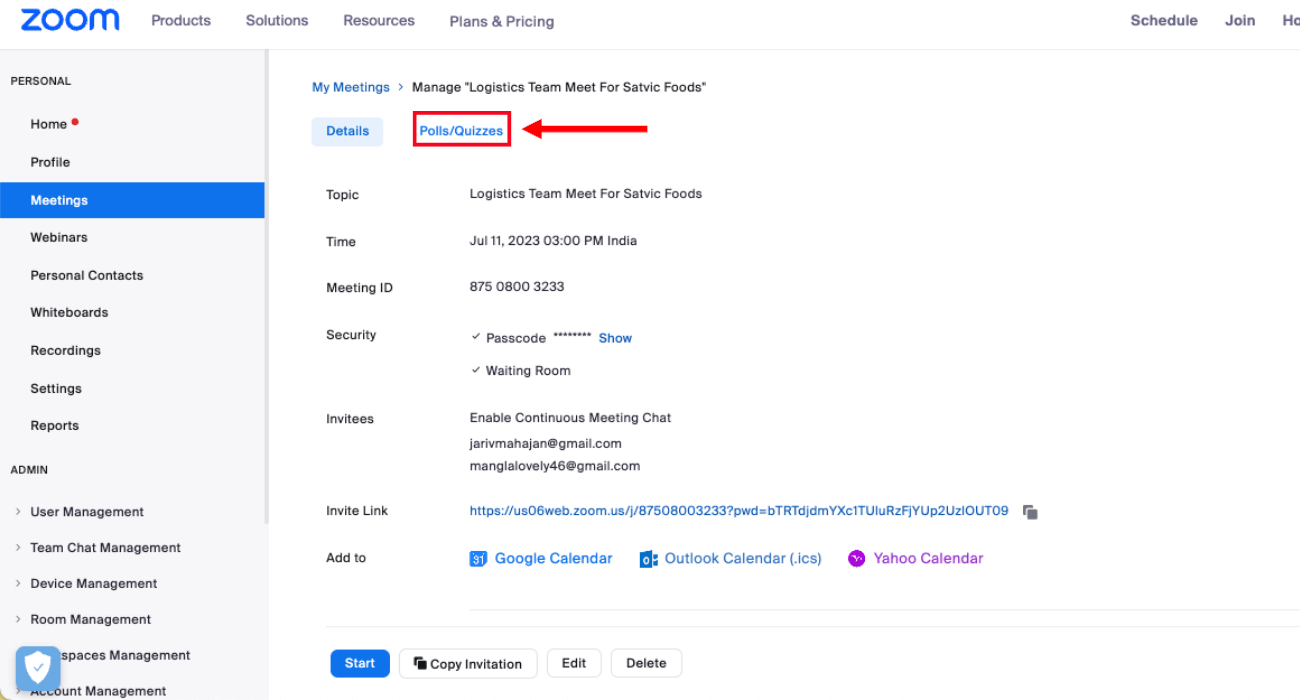Click the Outlook Calendar icon
The height and width of the screenshot is (700, 1300).
[648, 559]
